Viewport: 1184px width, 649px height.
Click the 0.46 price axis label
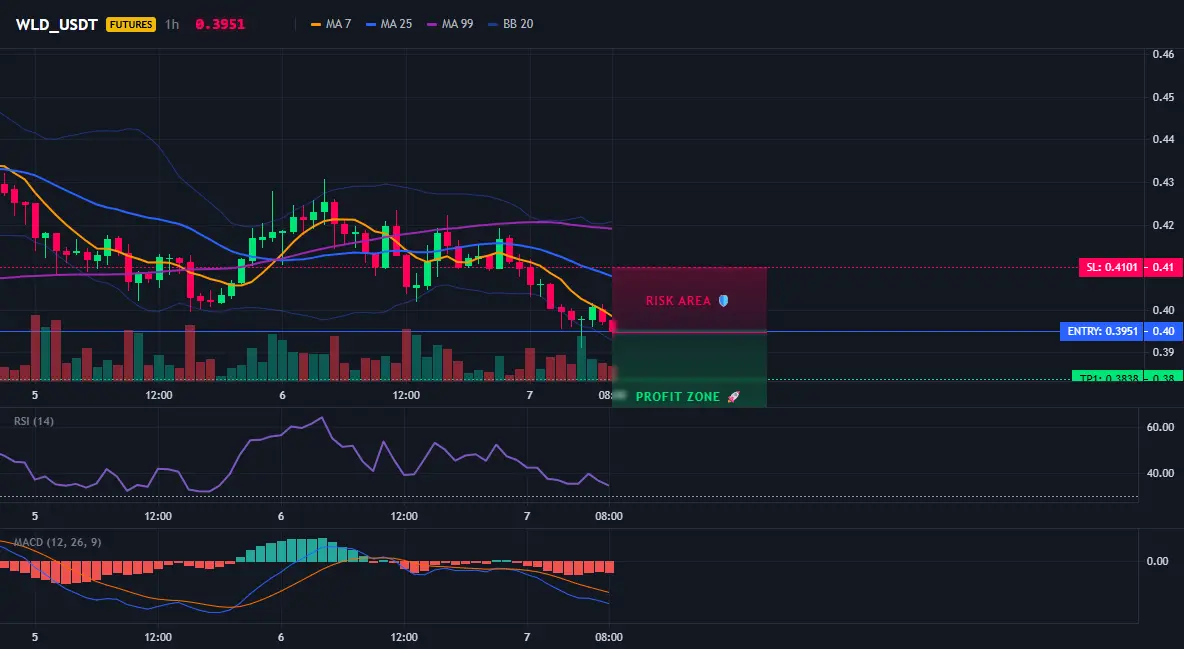click(x=1164, y=54)
